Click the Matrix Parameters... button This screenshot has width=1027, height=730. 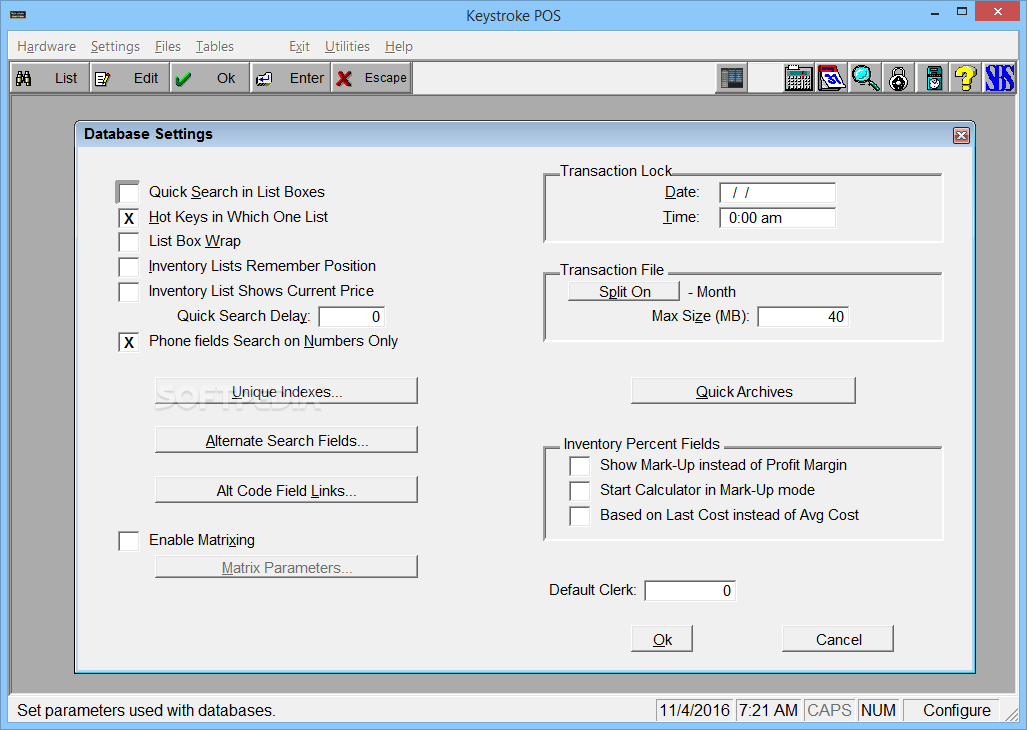click(x=286, y=567)
